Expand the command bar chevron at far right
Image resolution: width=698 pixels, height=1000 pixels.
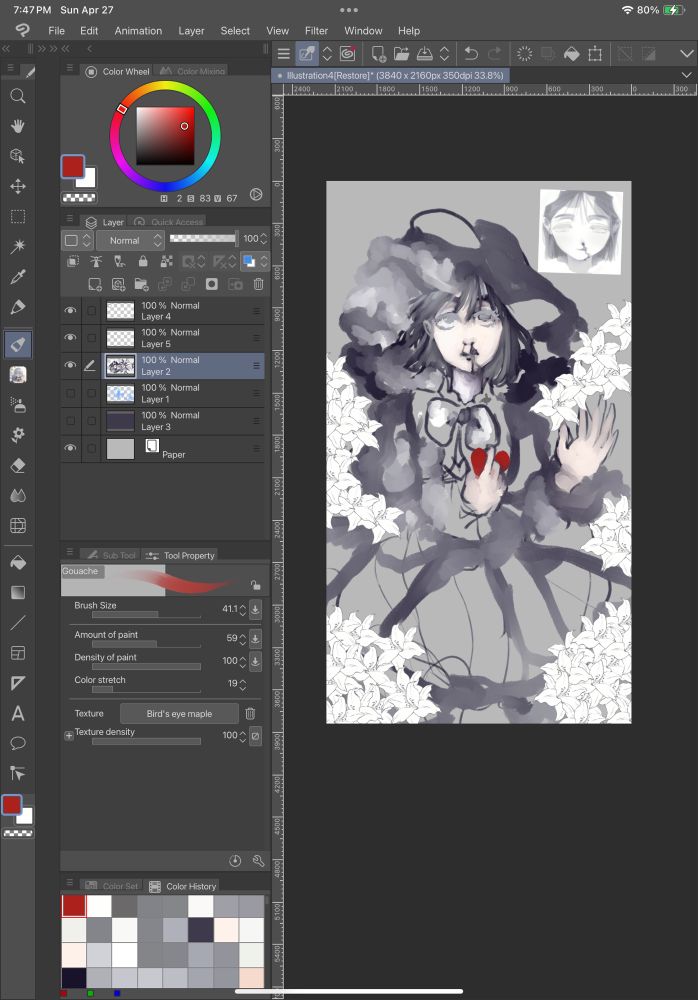tap(687, 54)
